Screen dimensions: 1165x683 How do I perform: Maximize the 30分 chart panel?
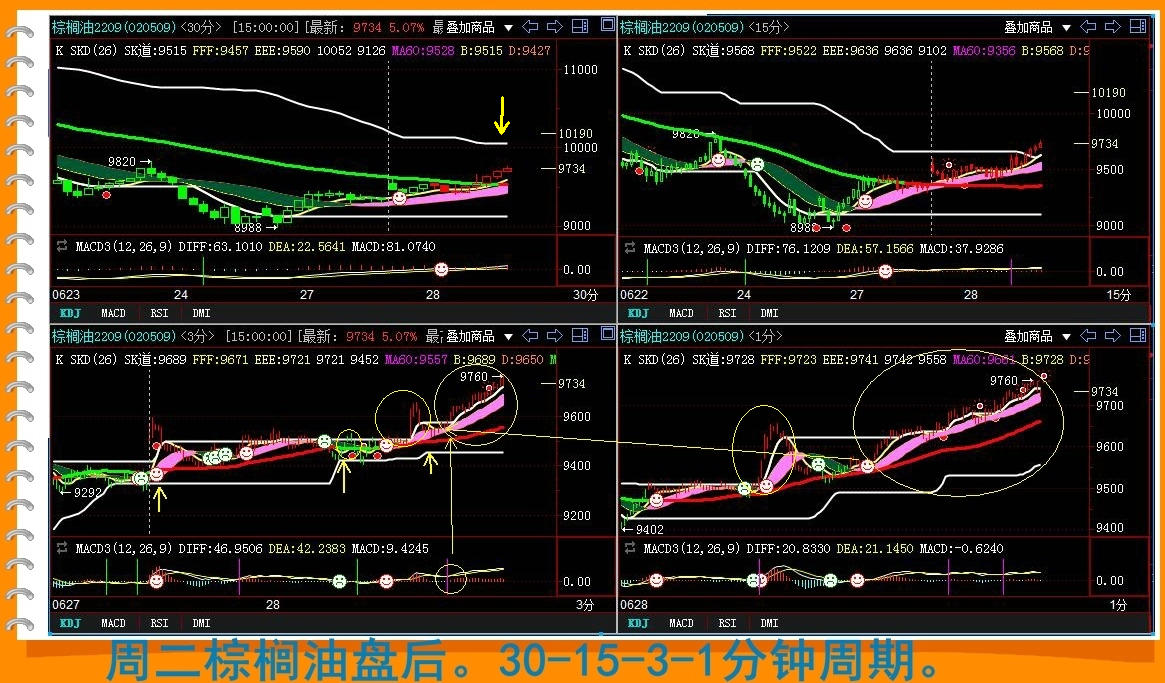pos(608,25)
